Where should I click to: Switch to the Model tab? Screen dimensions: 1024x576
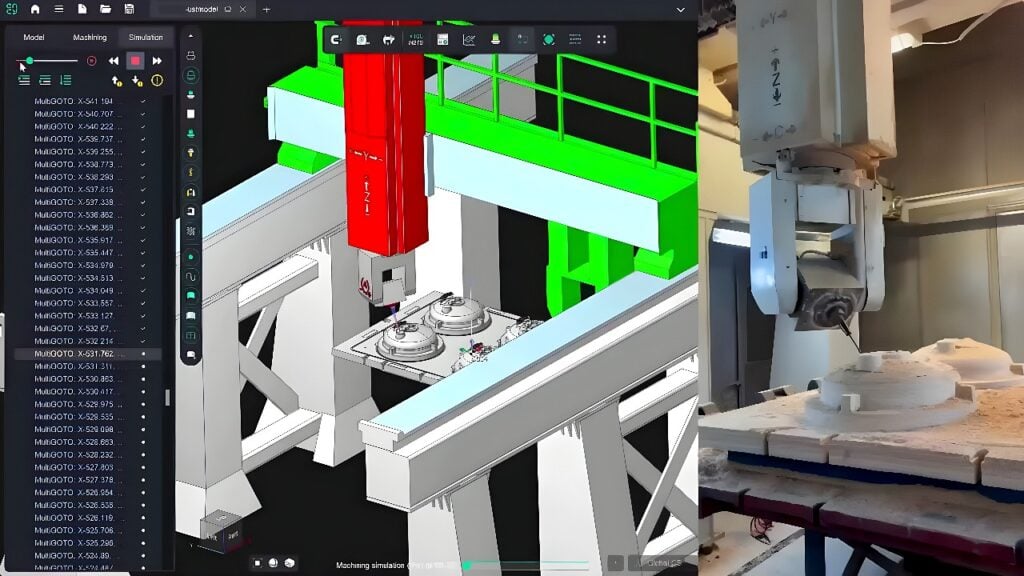point(33,36)
